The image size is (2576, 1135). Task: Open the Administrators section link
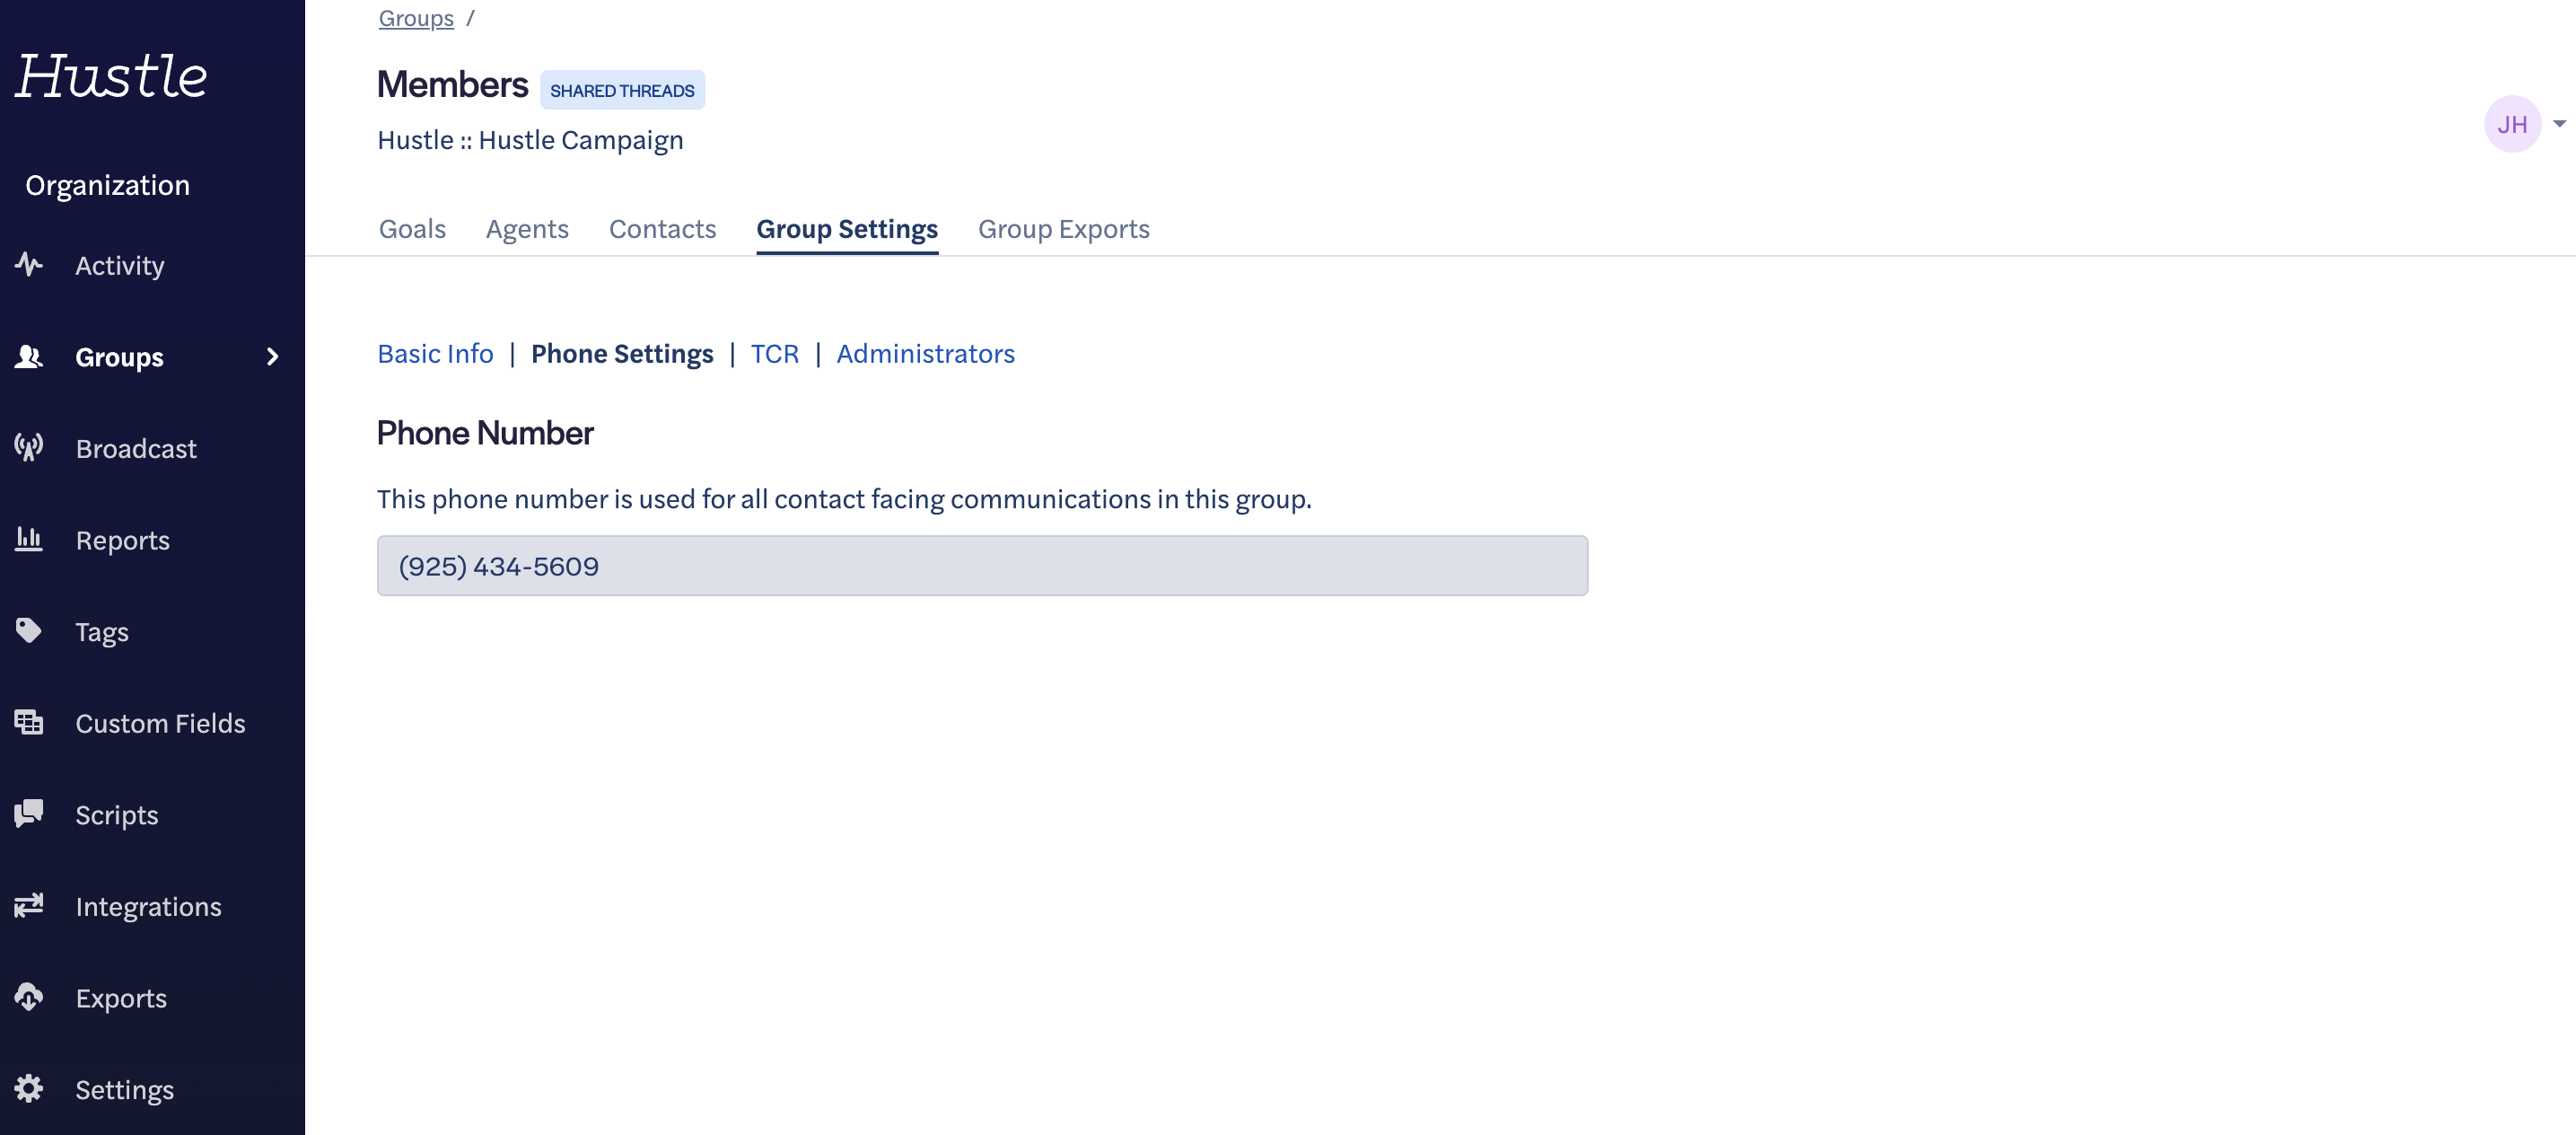[x=925, y=354]
